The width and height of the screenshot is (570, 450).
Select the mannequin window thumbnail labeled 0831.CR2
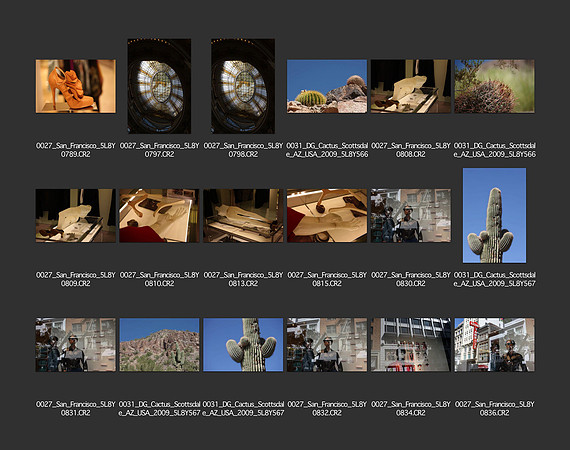76,345
